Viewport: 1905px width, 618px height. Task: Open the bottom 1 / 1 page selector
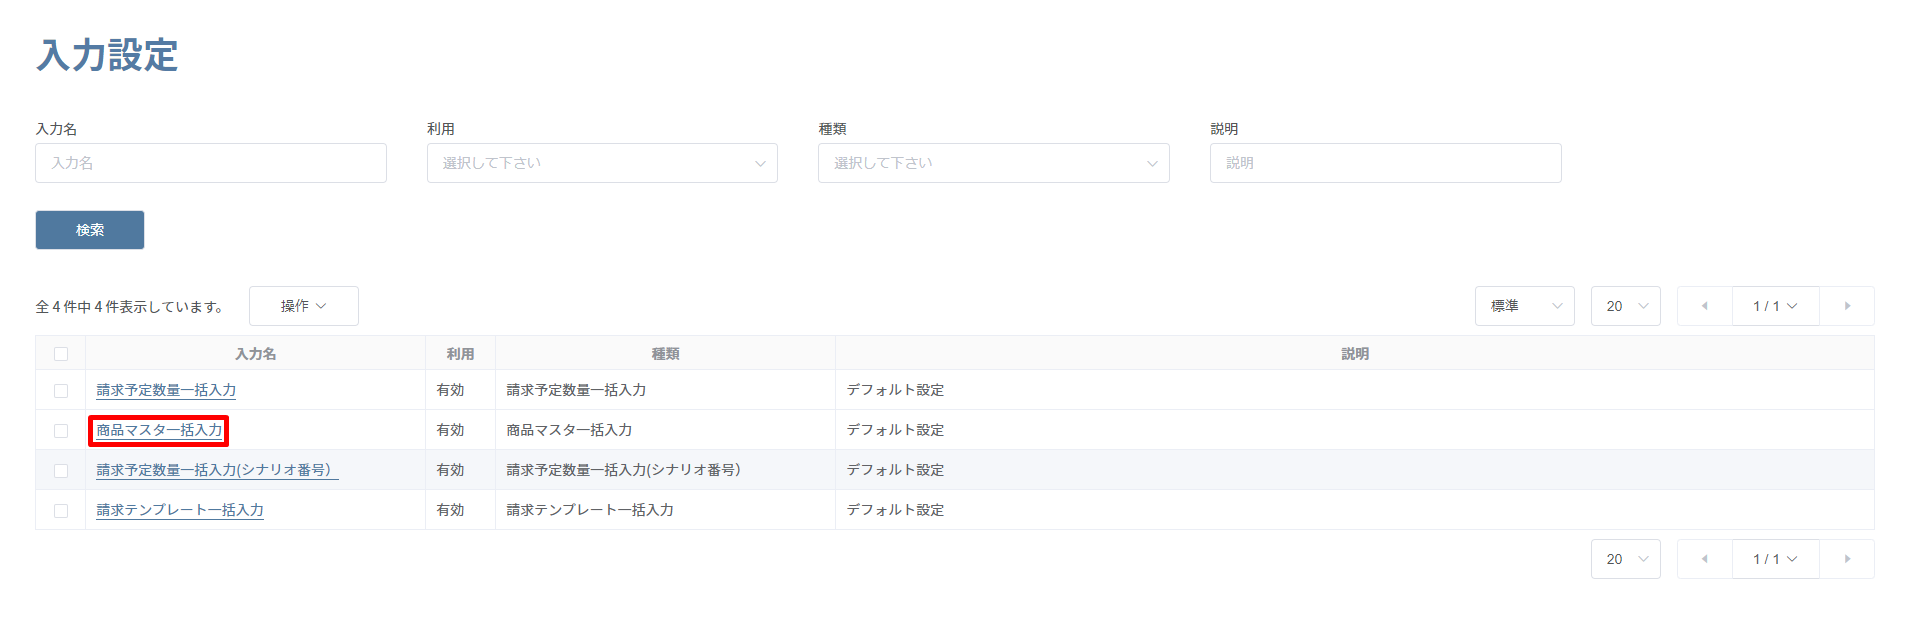(1775, 559)
